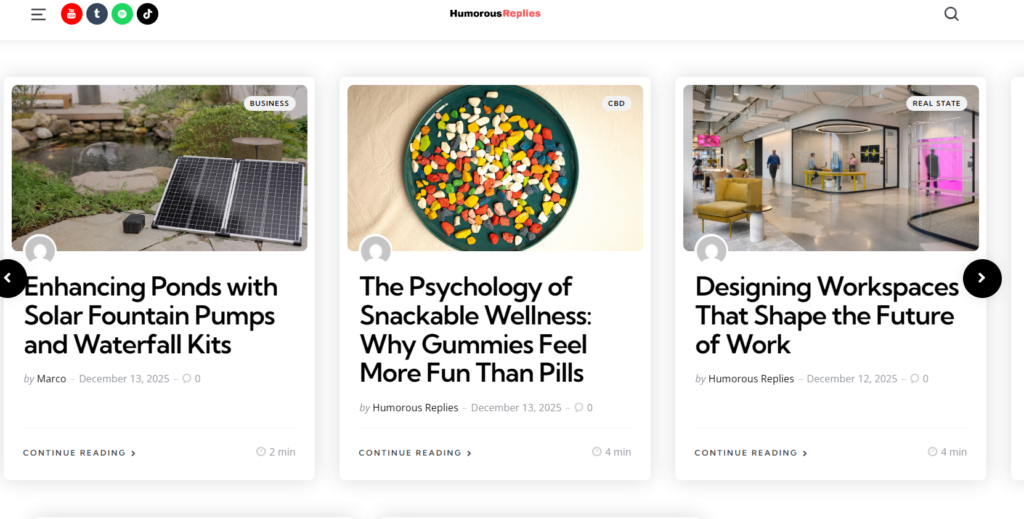Click the HumorousReplies site logo
Image resolution: width=1024 pixels, height=519 pixels.
(x=494, y=14)
